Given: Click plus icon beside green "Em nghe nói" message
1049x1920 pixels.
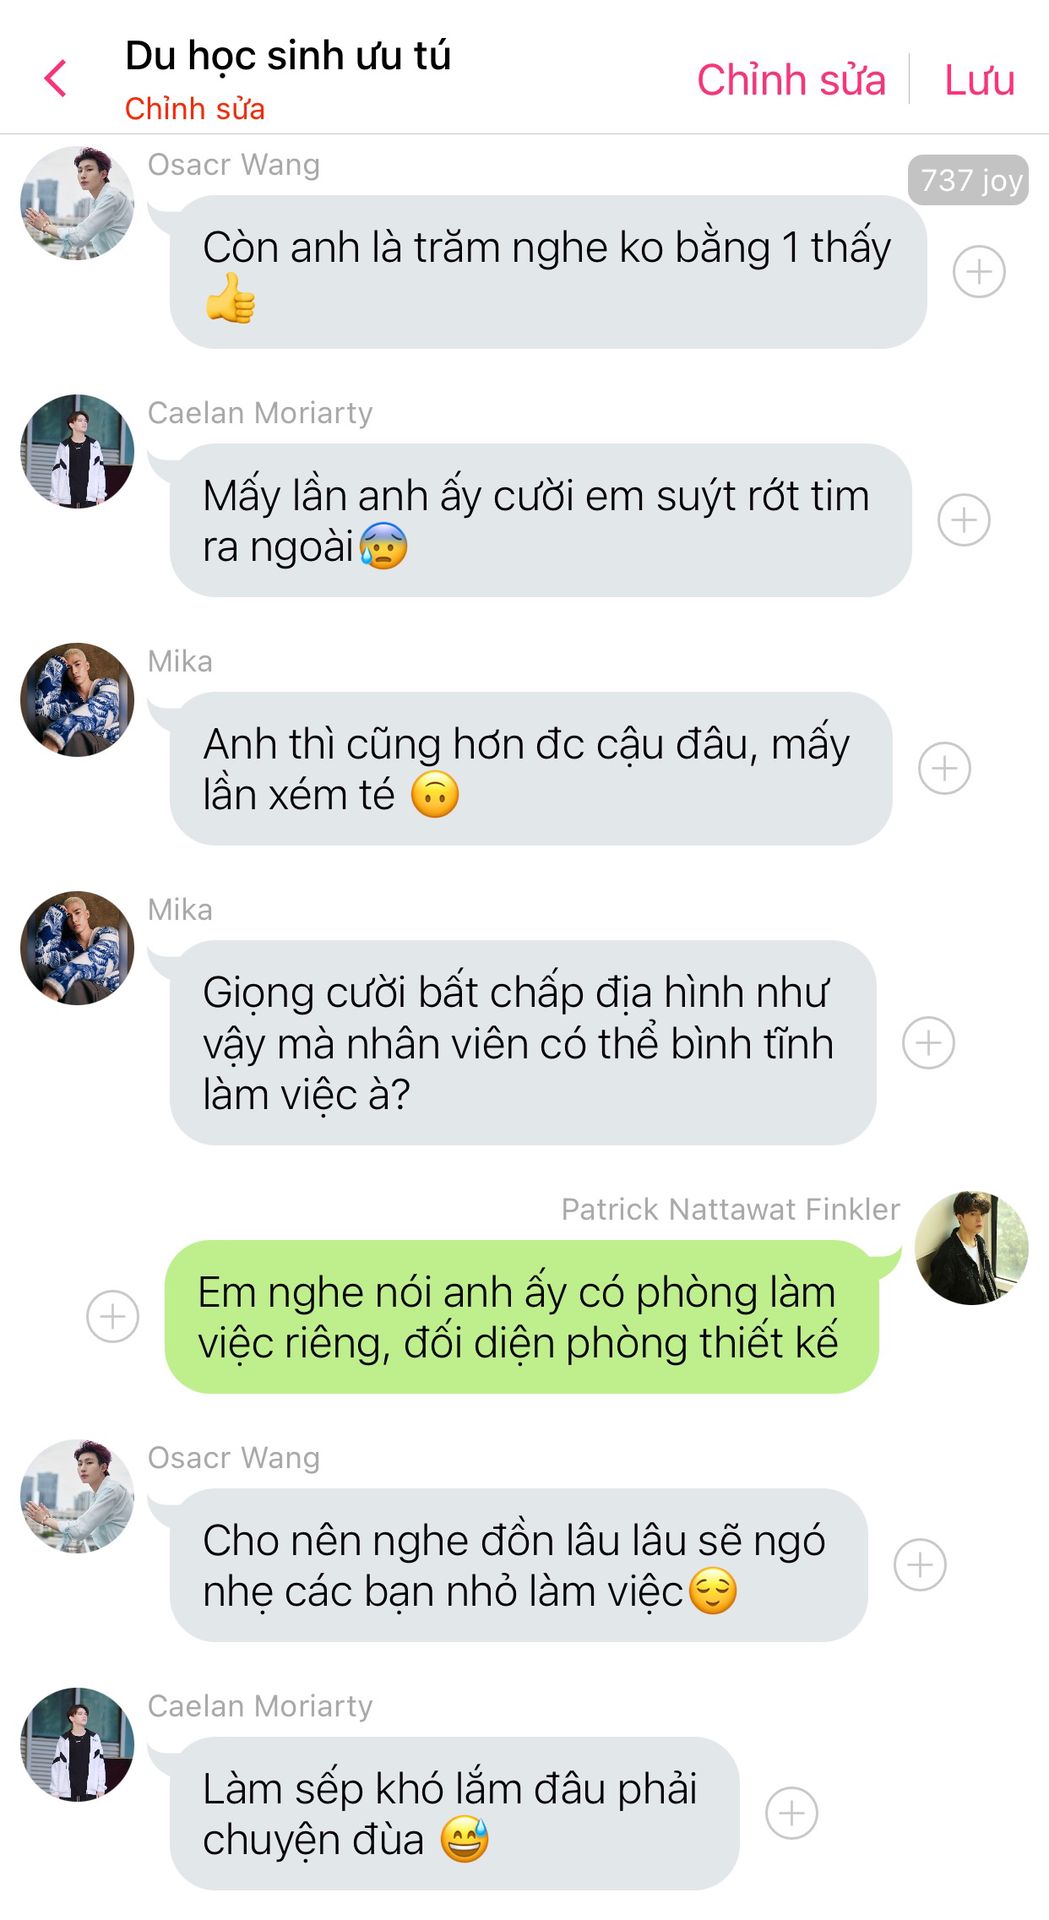Looking at the screenshot, I should (113, 1316).
